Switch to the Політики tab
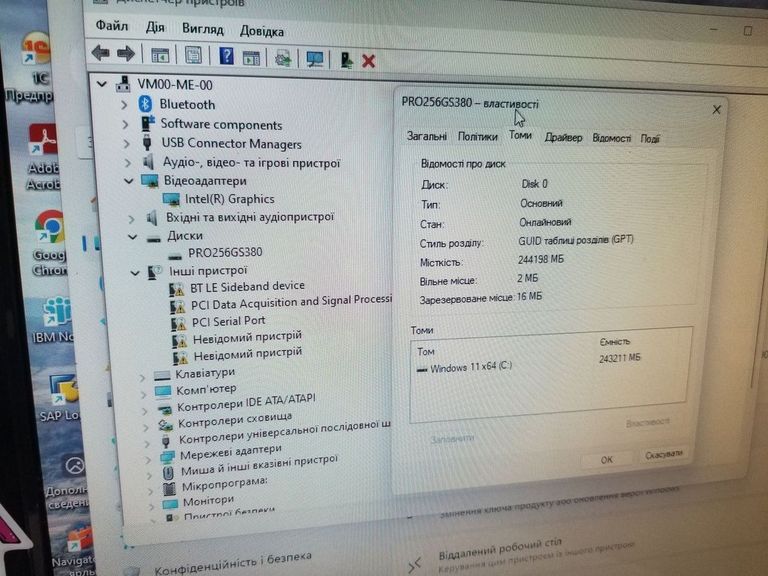 coord(478,137)
